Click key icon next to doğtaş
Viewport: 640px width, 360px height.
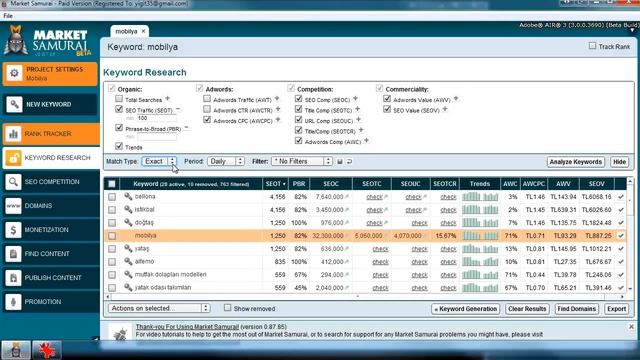[x=128, y=222]
